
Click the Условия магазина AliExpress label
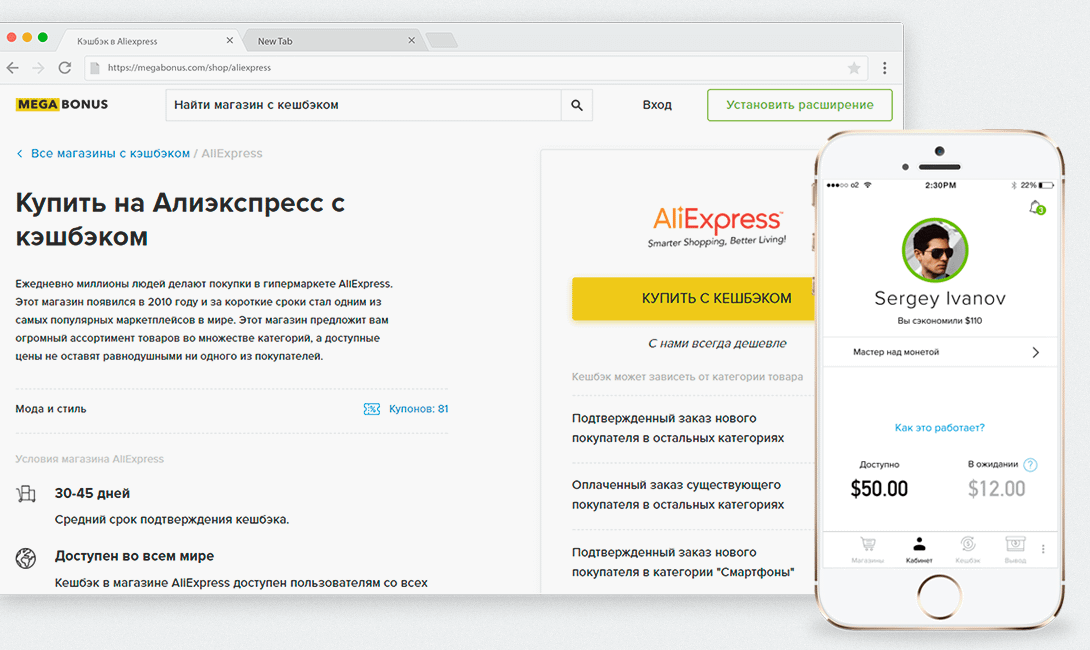(x=90, y=459)
